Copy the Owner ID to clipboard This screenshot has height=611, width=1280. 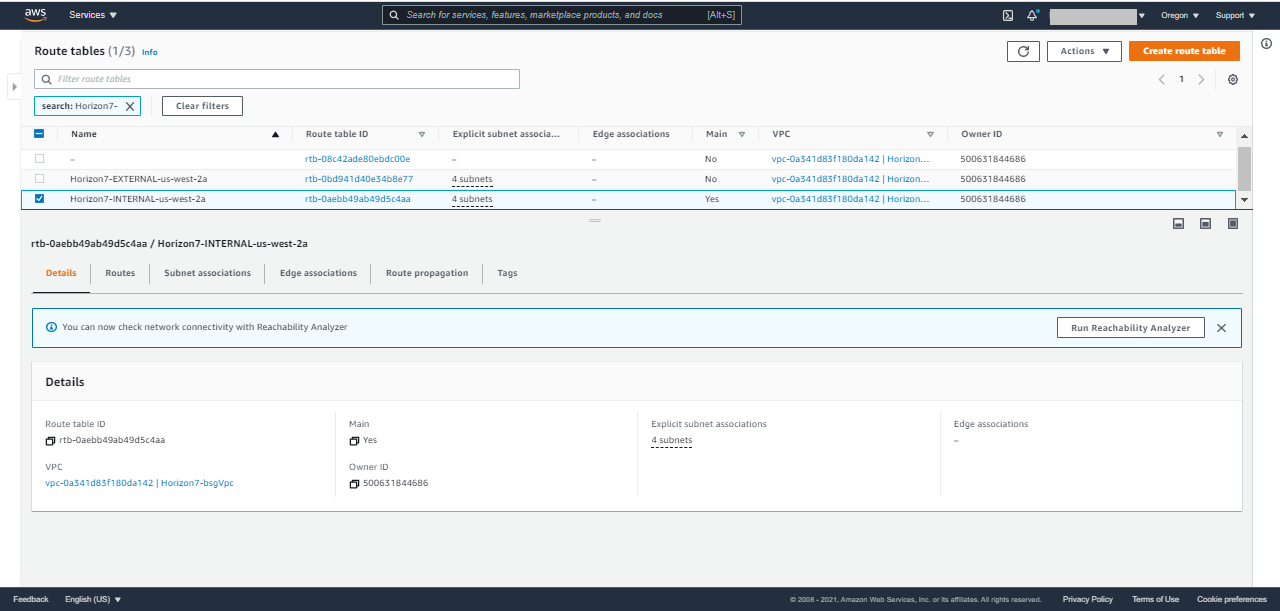click(355, 483)
